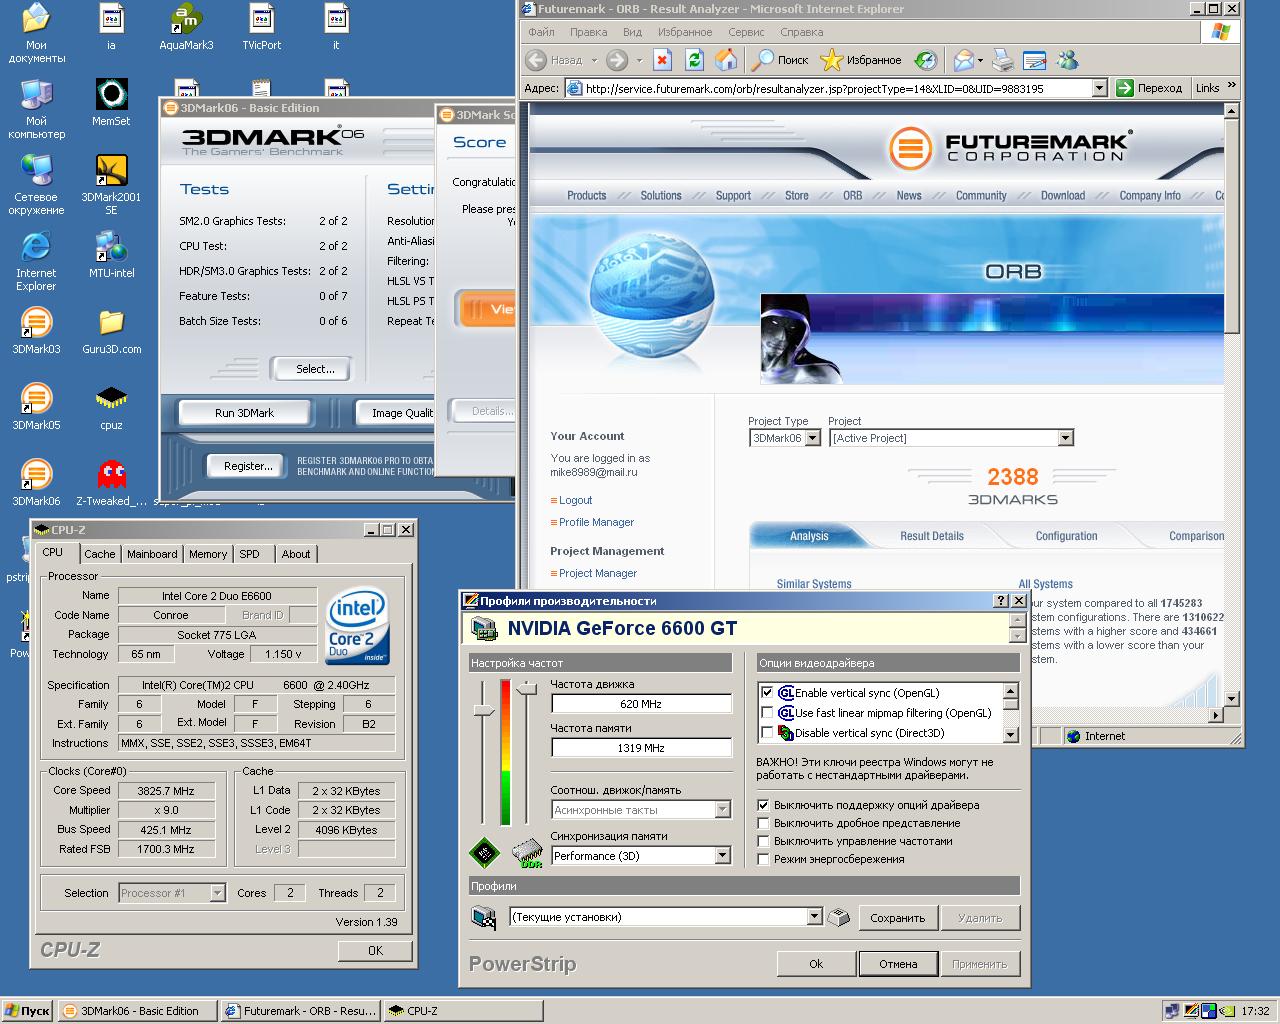Screen dimensions: 1280x1024
Task: Toggle Enable vertical sync (OpenGL)
Action: pos(767,693)
